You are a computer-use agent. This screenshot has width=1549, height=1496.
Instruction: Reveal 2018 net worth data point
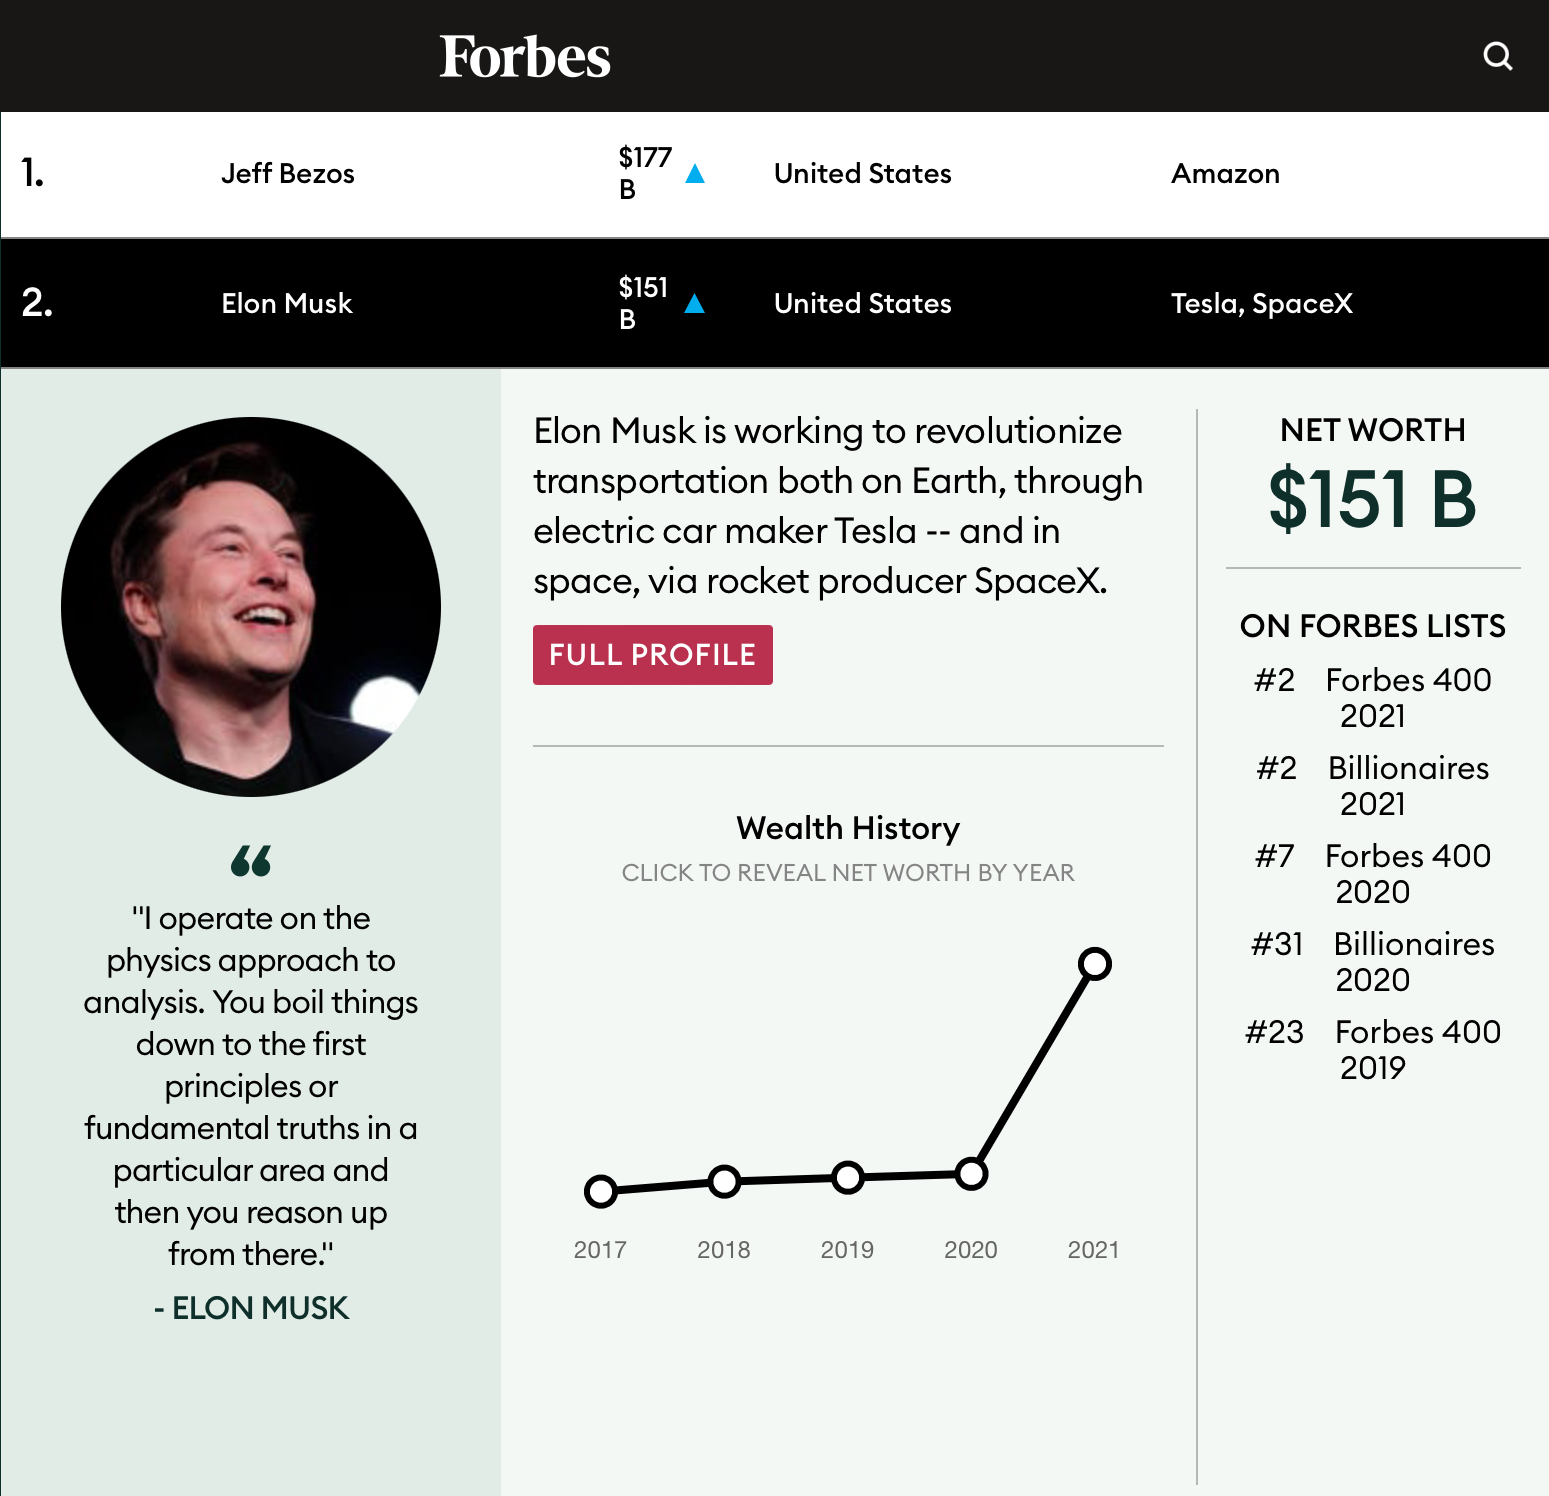pos(724,1181)
